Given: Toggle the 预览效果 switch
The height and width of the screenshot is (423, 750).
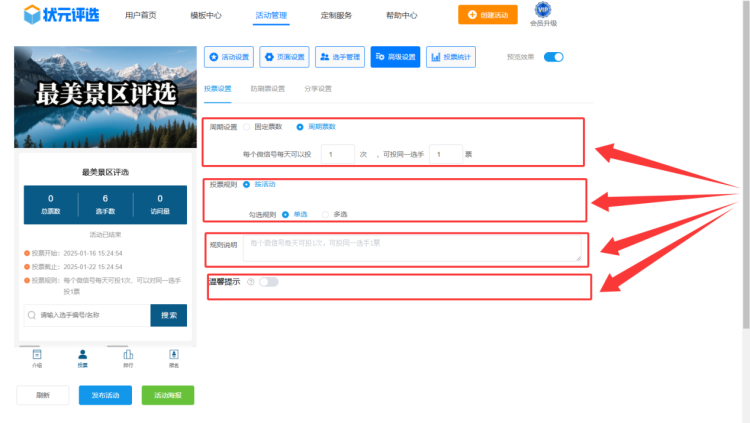Looking at the screenshot, I should (x=553, y=57).
